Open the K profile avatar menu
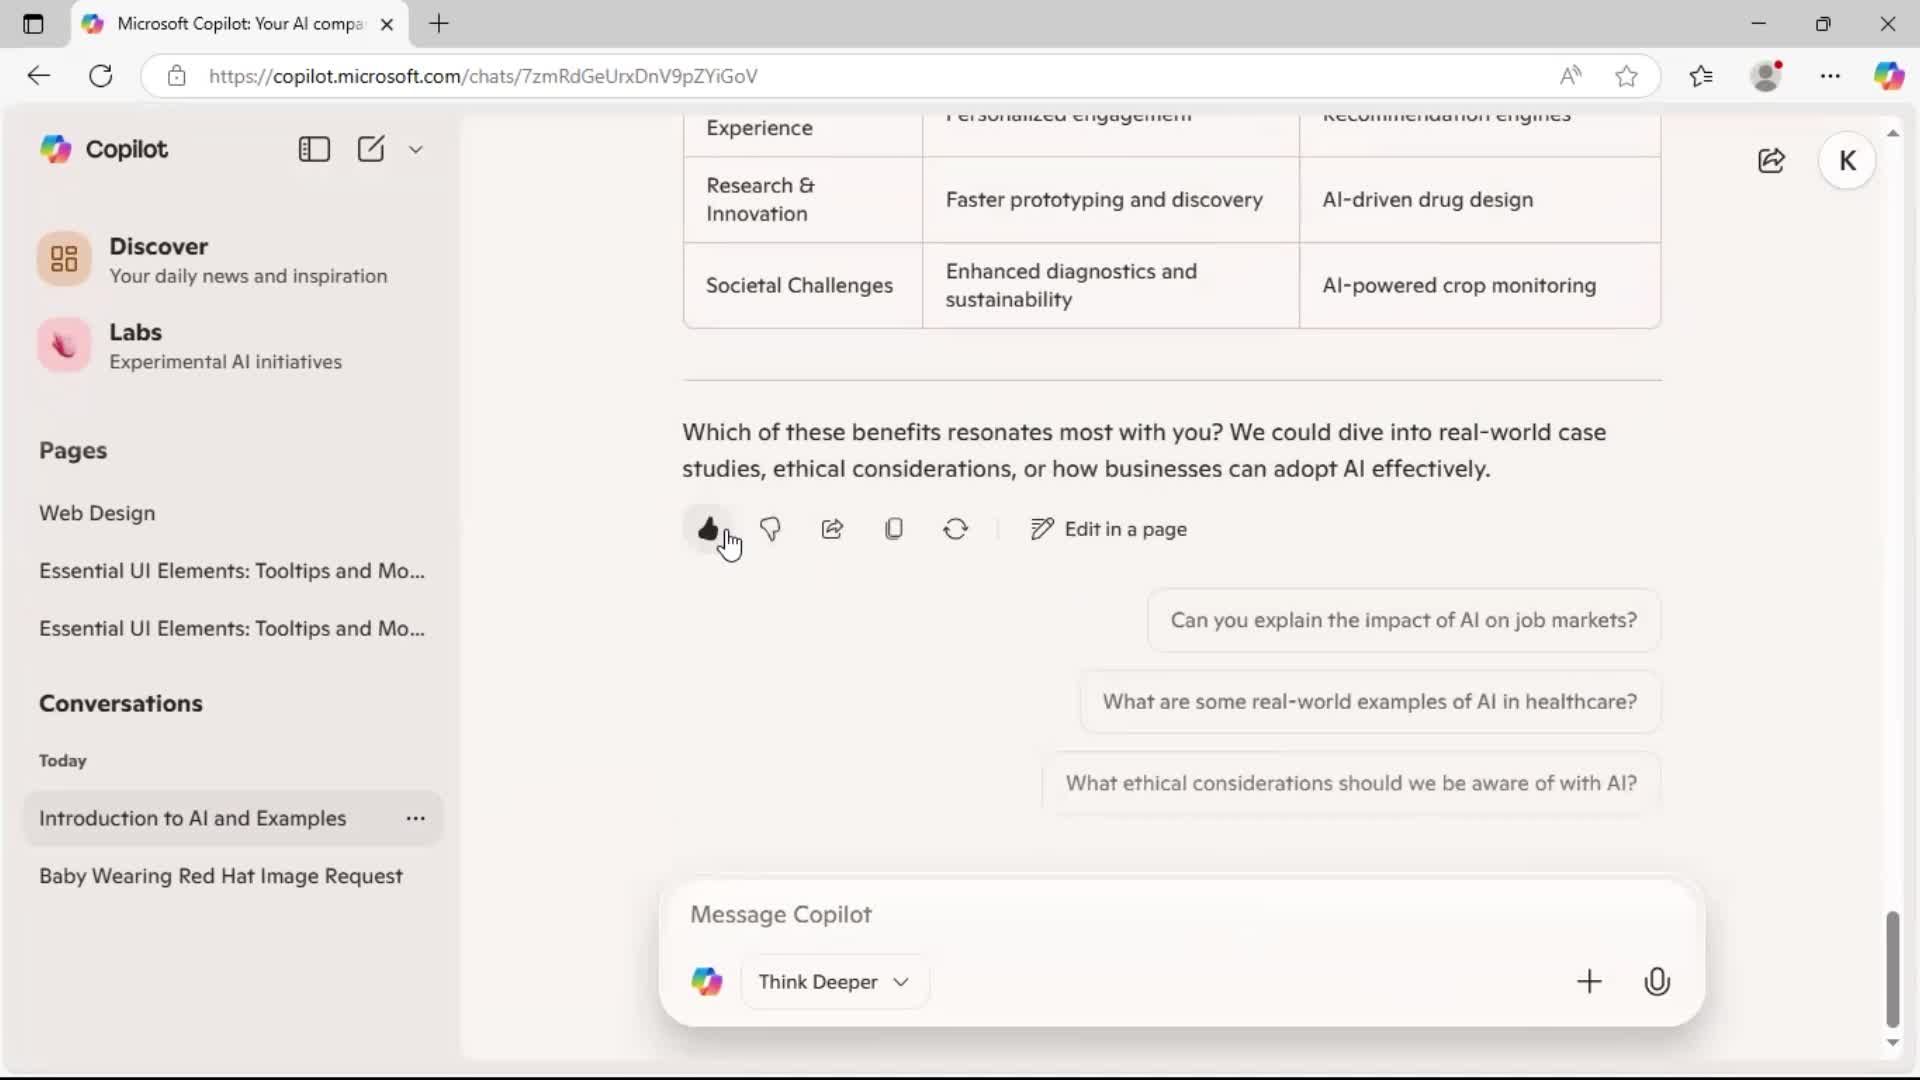1920x1080 pixels. [1847, 161]
